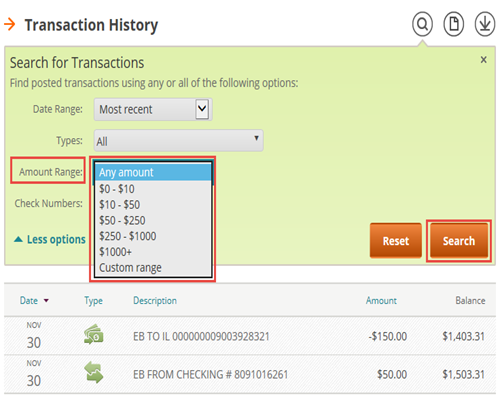Click the cash transfer icon for -$150.00
The image size is (500, 400).
tap(94, 334)
